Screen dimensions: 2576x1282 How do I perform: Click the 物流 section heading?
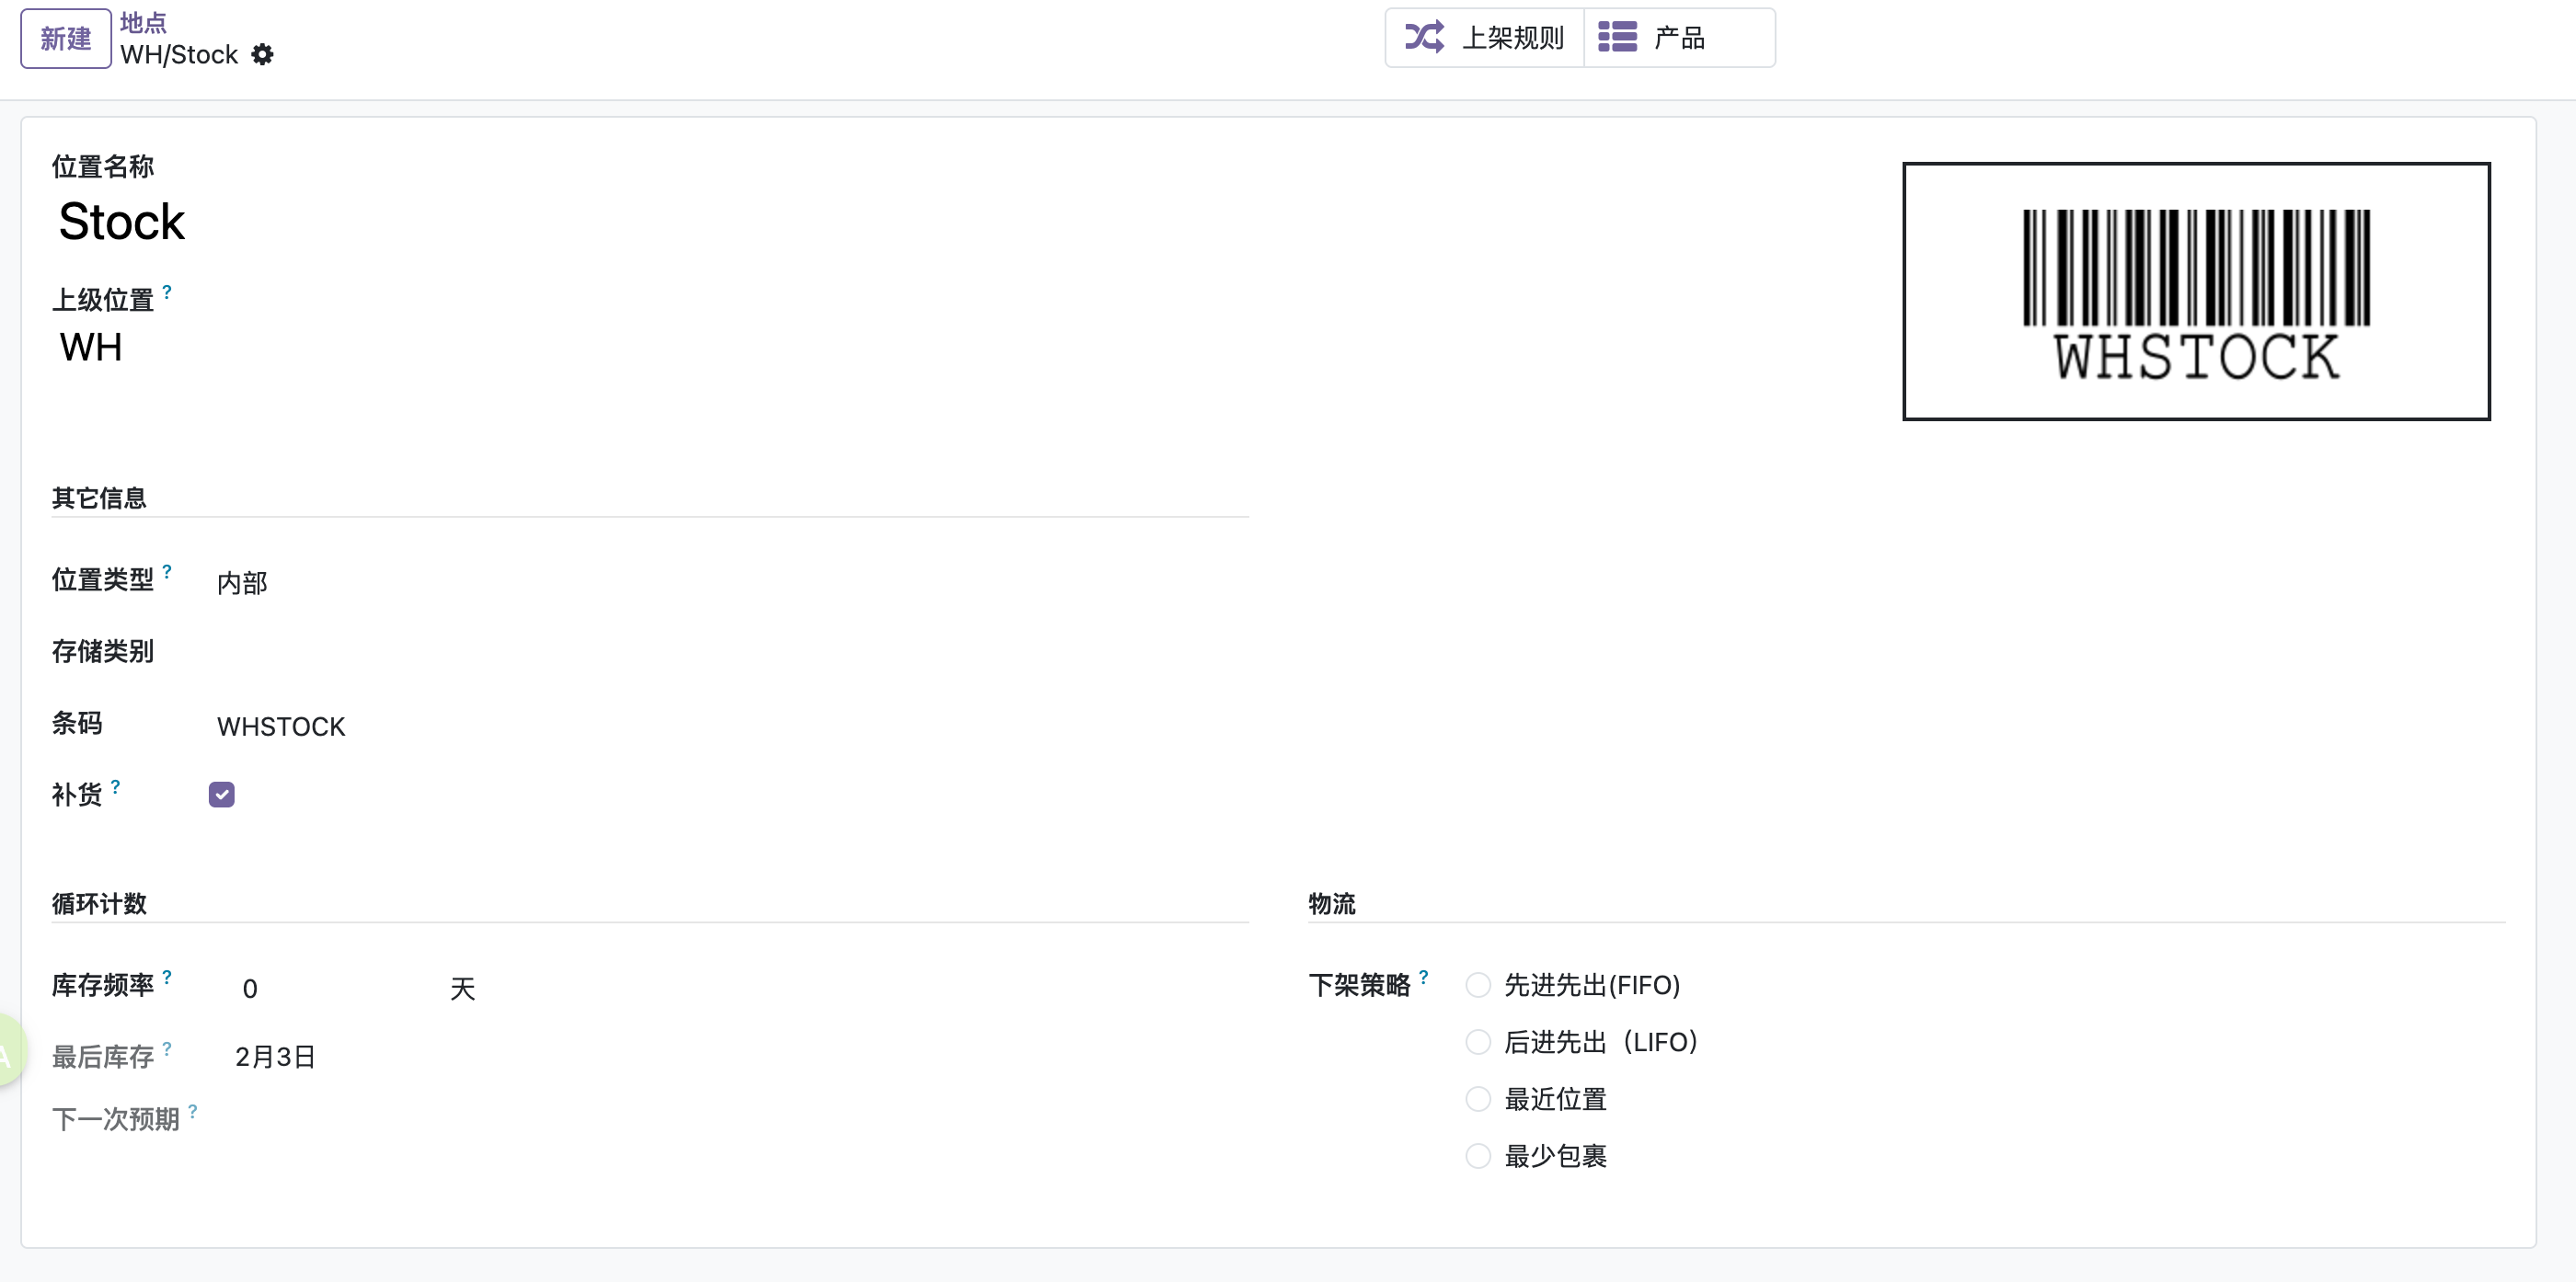point(1332,904)
